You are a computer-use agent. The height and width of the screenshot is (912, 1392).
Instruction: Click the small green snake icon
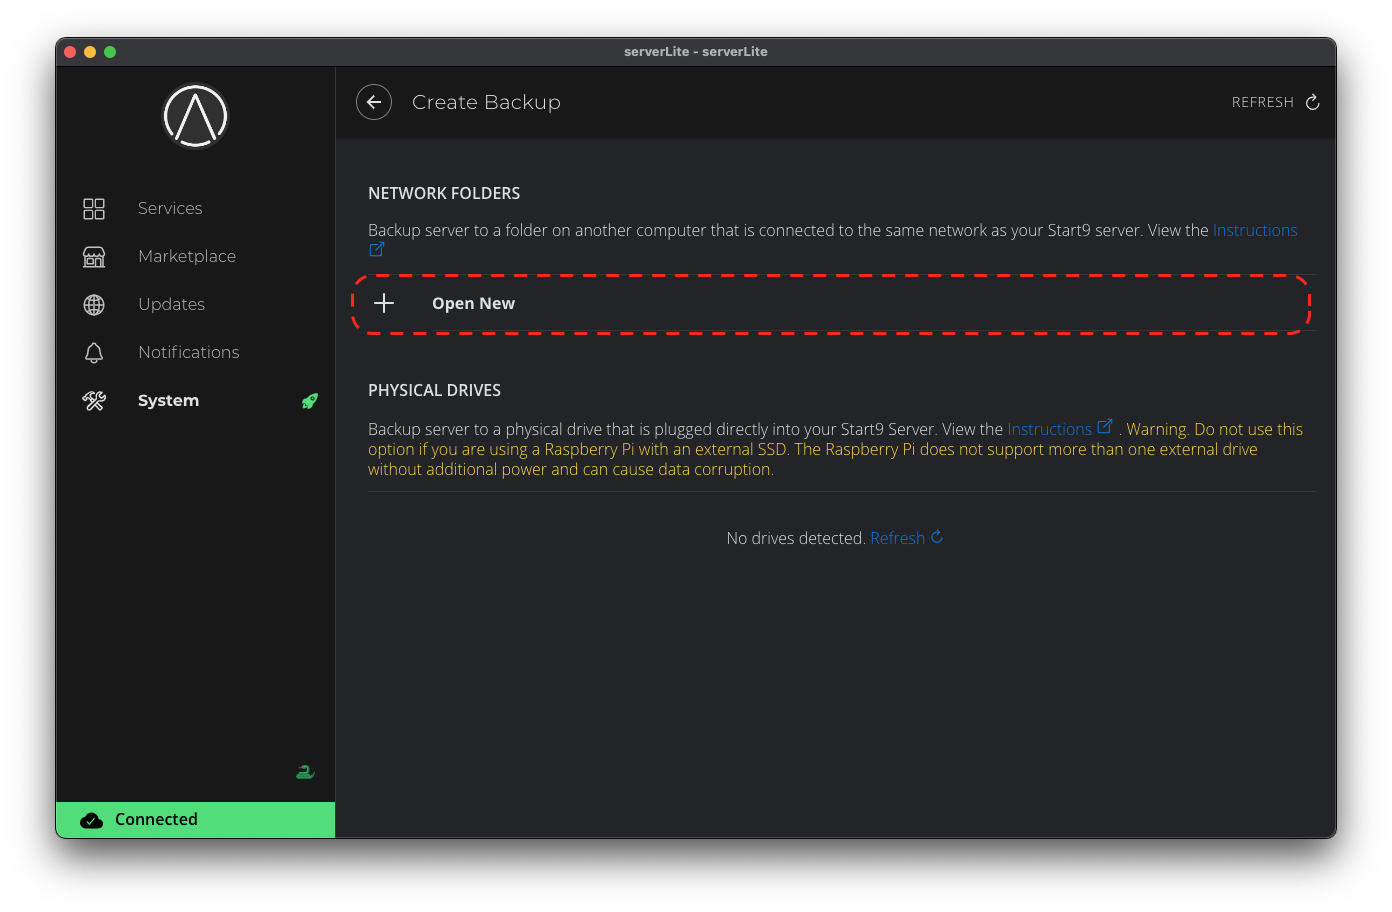[305, 772]
